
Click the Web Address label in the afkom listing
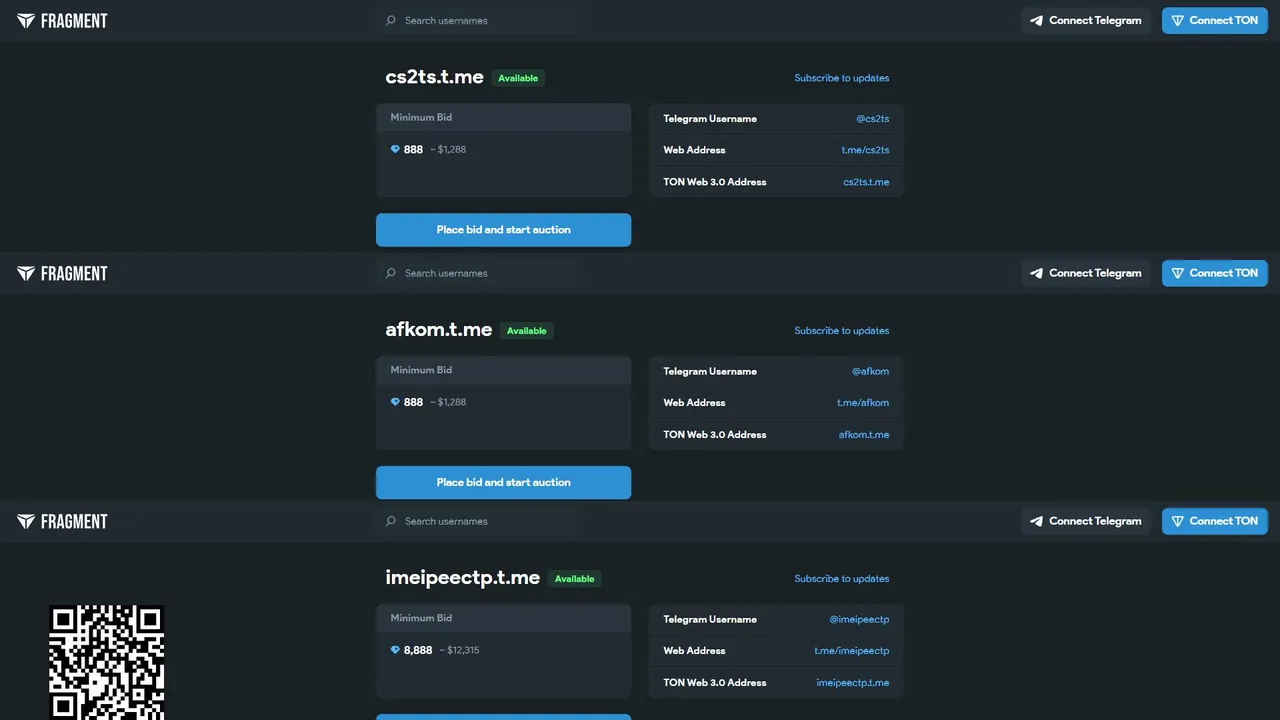click(x=694, y=403)
